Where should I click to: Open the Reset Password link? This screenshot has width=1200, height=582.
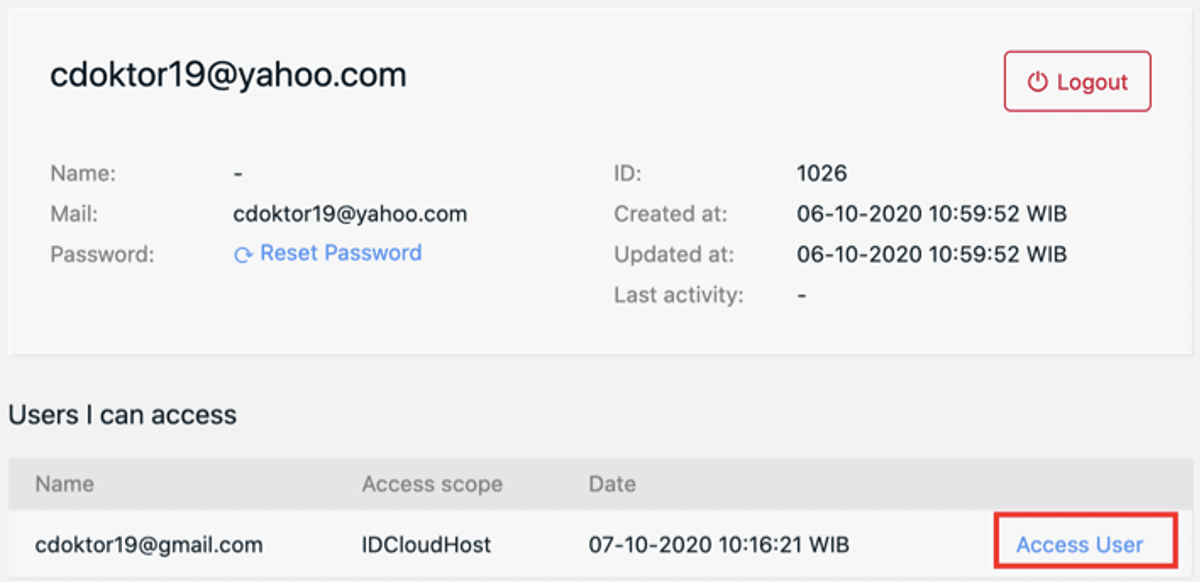click(x=340, y=253)
